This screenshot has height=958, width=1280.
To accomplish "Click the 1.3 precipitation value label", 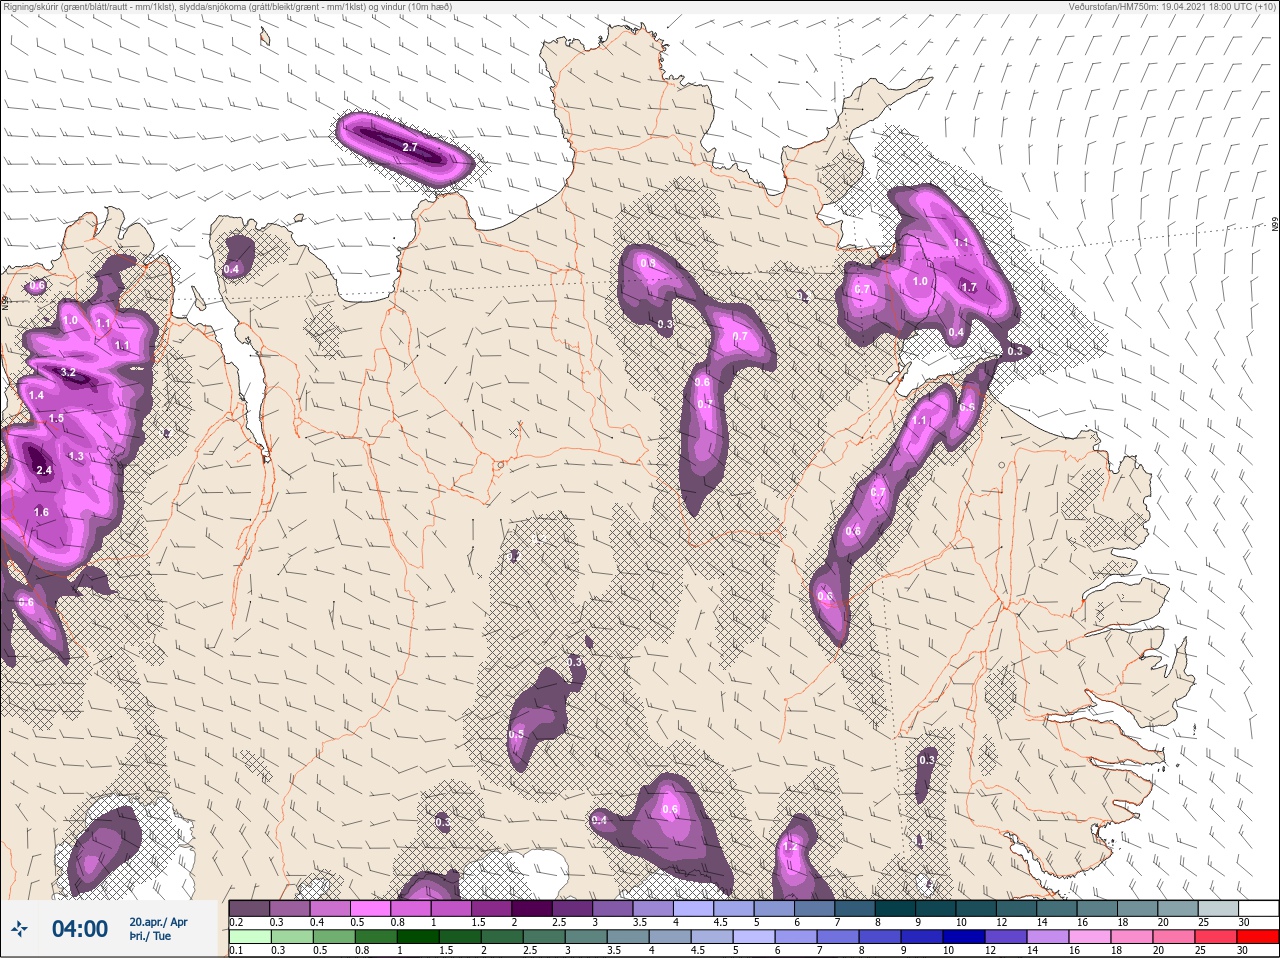I will (77, 456).
